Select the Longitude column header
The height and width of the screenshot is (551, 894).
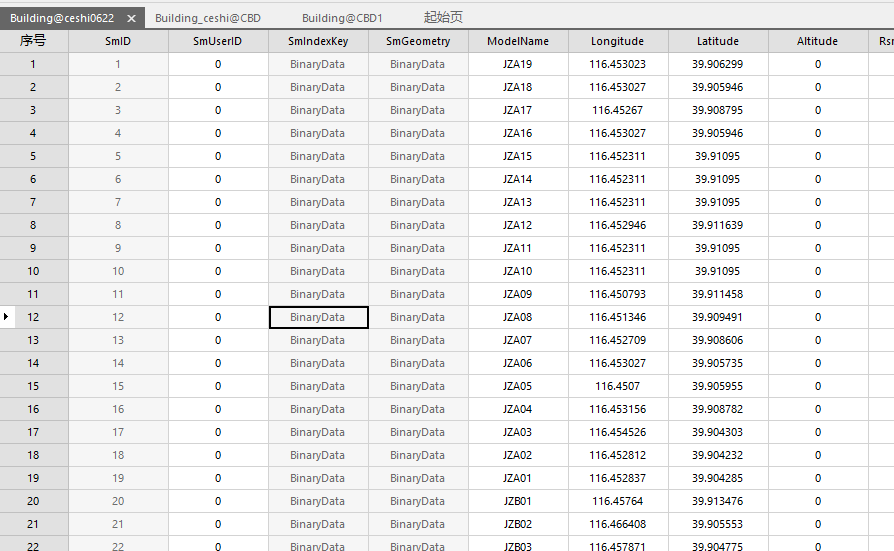click(x=617, y=41)
